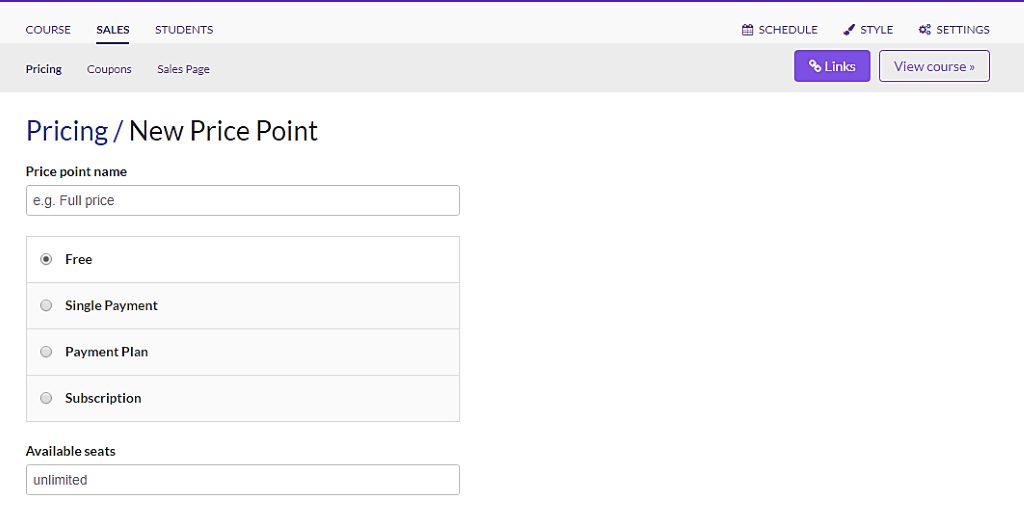Open the Sales Page sub-tab

184,69
